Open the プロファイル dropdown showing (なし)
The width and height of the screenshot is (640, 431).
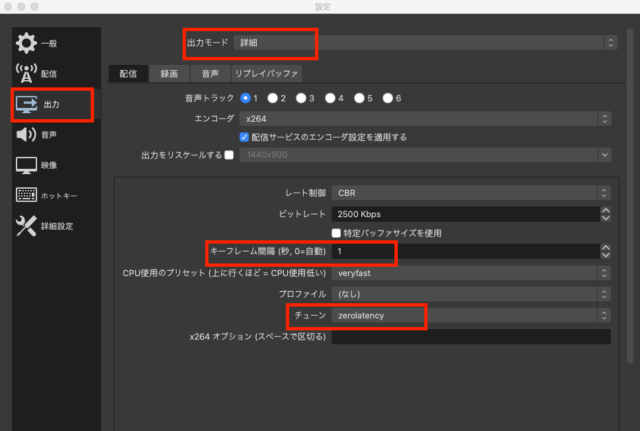[x=471, y=294]
